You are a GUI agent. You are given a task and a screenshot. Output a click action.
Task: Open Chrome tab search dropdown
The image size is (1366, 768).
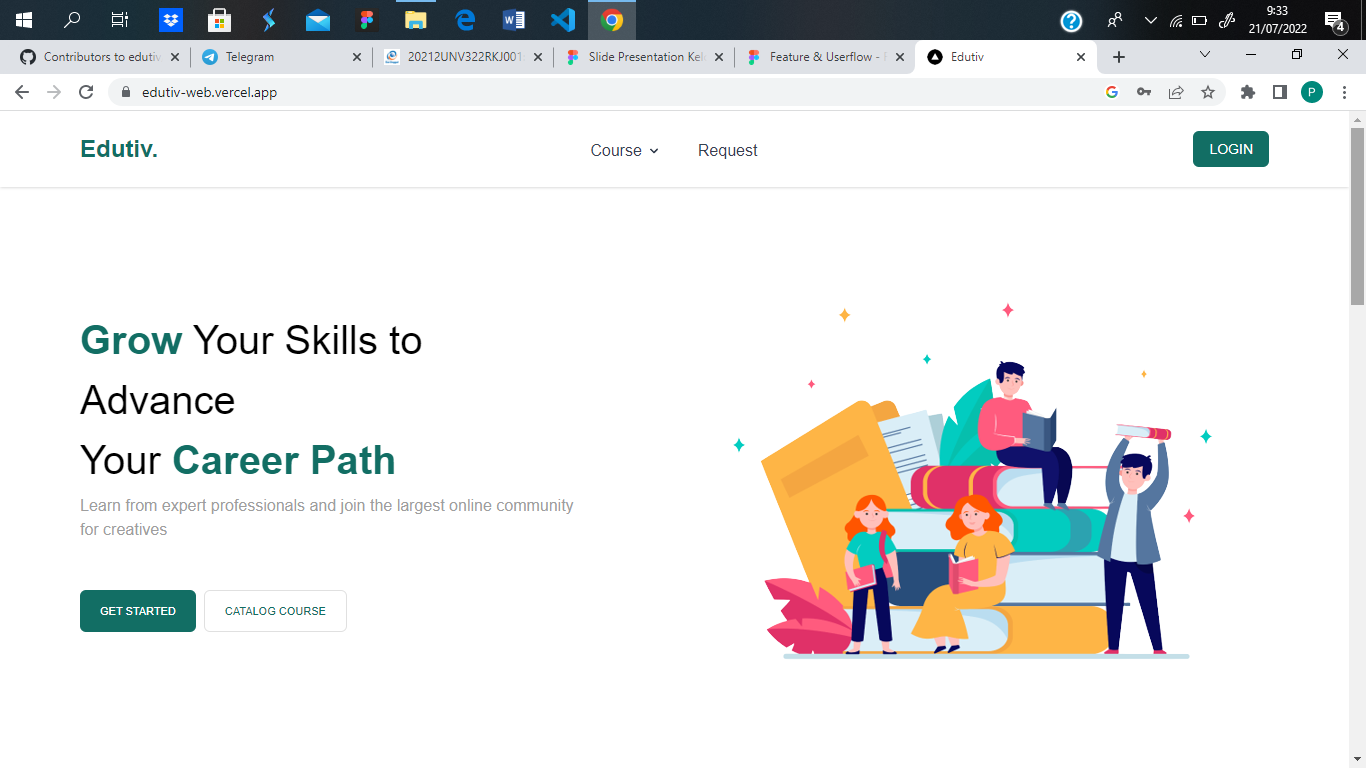(x=1205, y=54)
